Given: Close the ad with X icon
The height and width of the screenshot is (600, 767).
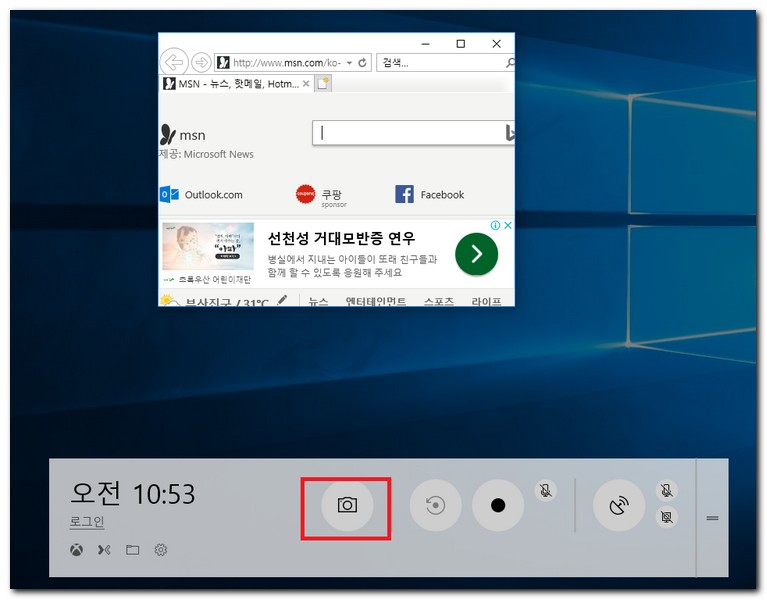Looking at the screenshot, I should (508, 225).
